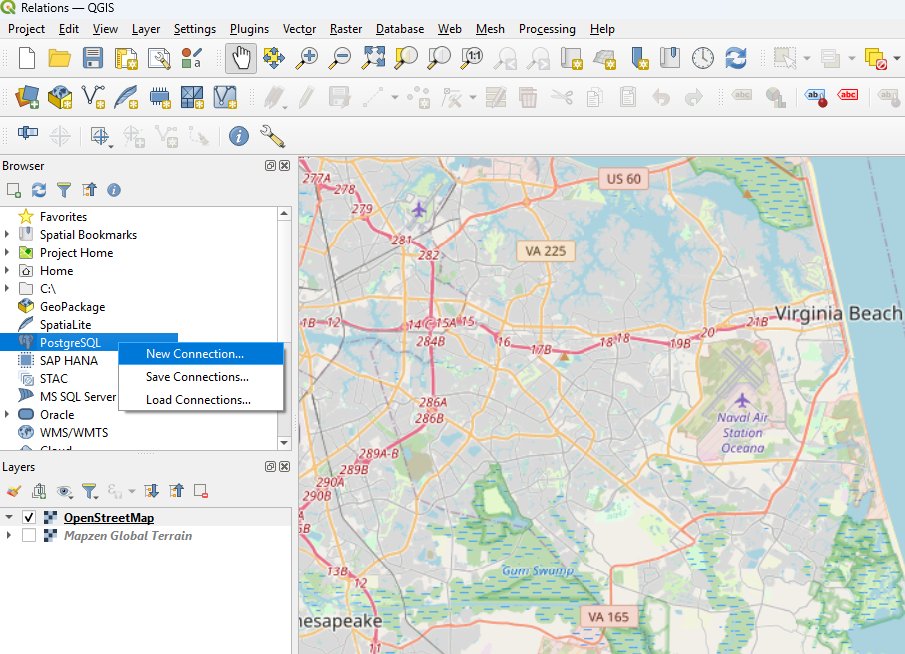Click New Mesh Layer icon
Viewport: 905px width, 654px height.
point(192,97)
